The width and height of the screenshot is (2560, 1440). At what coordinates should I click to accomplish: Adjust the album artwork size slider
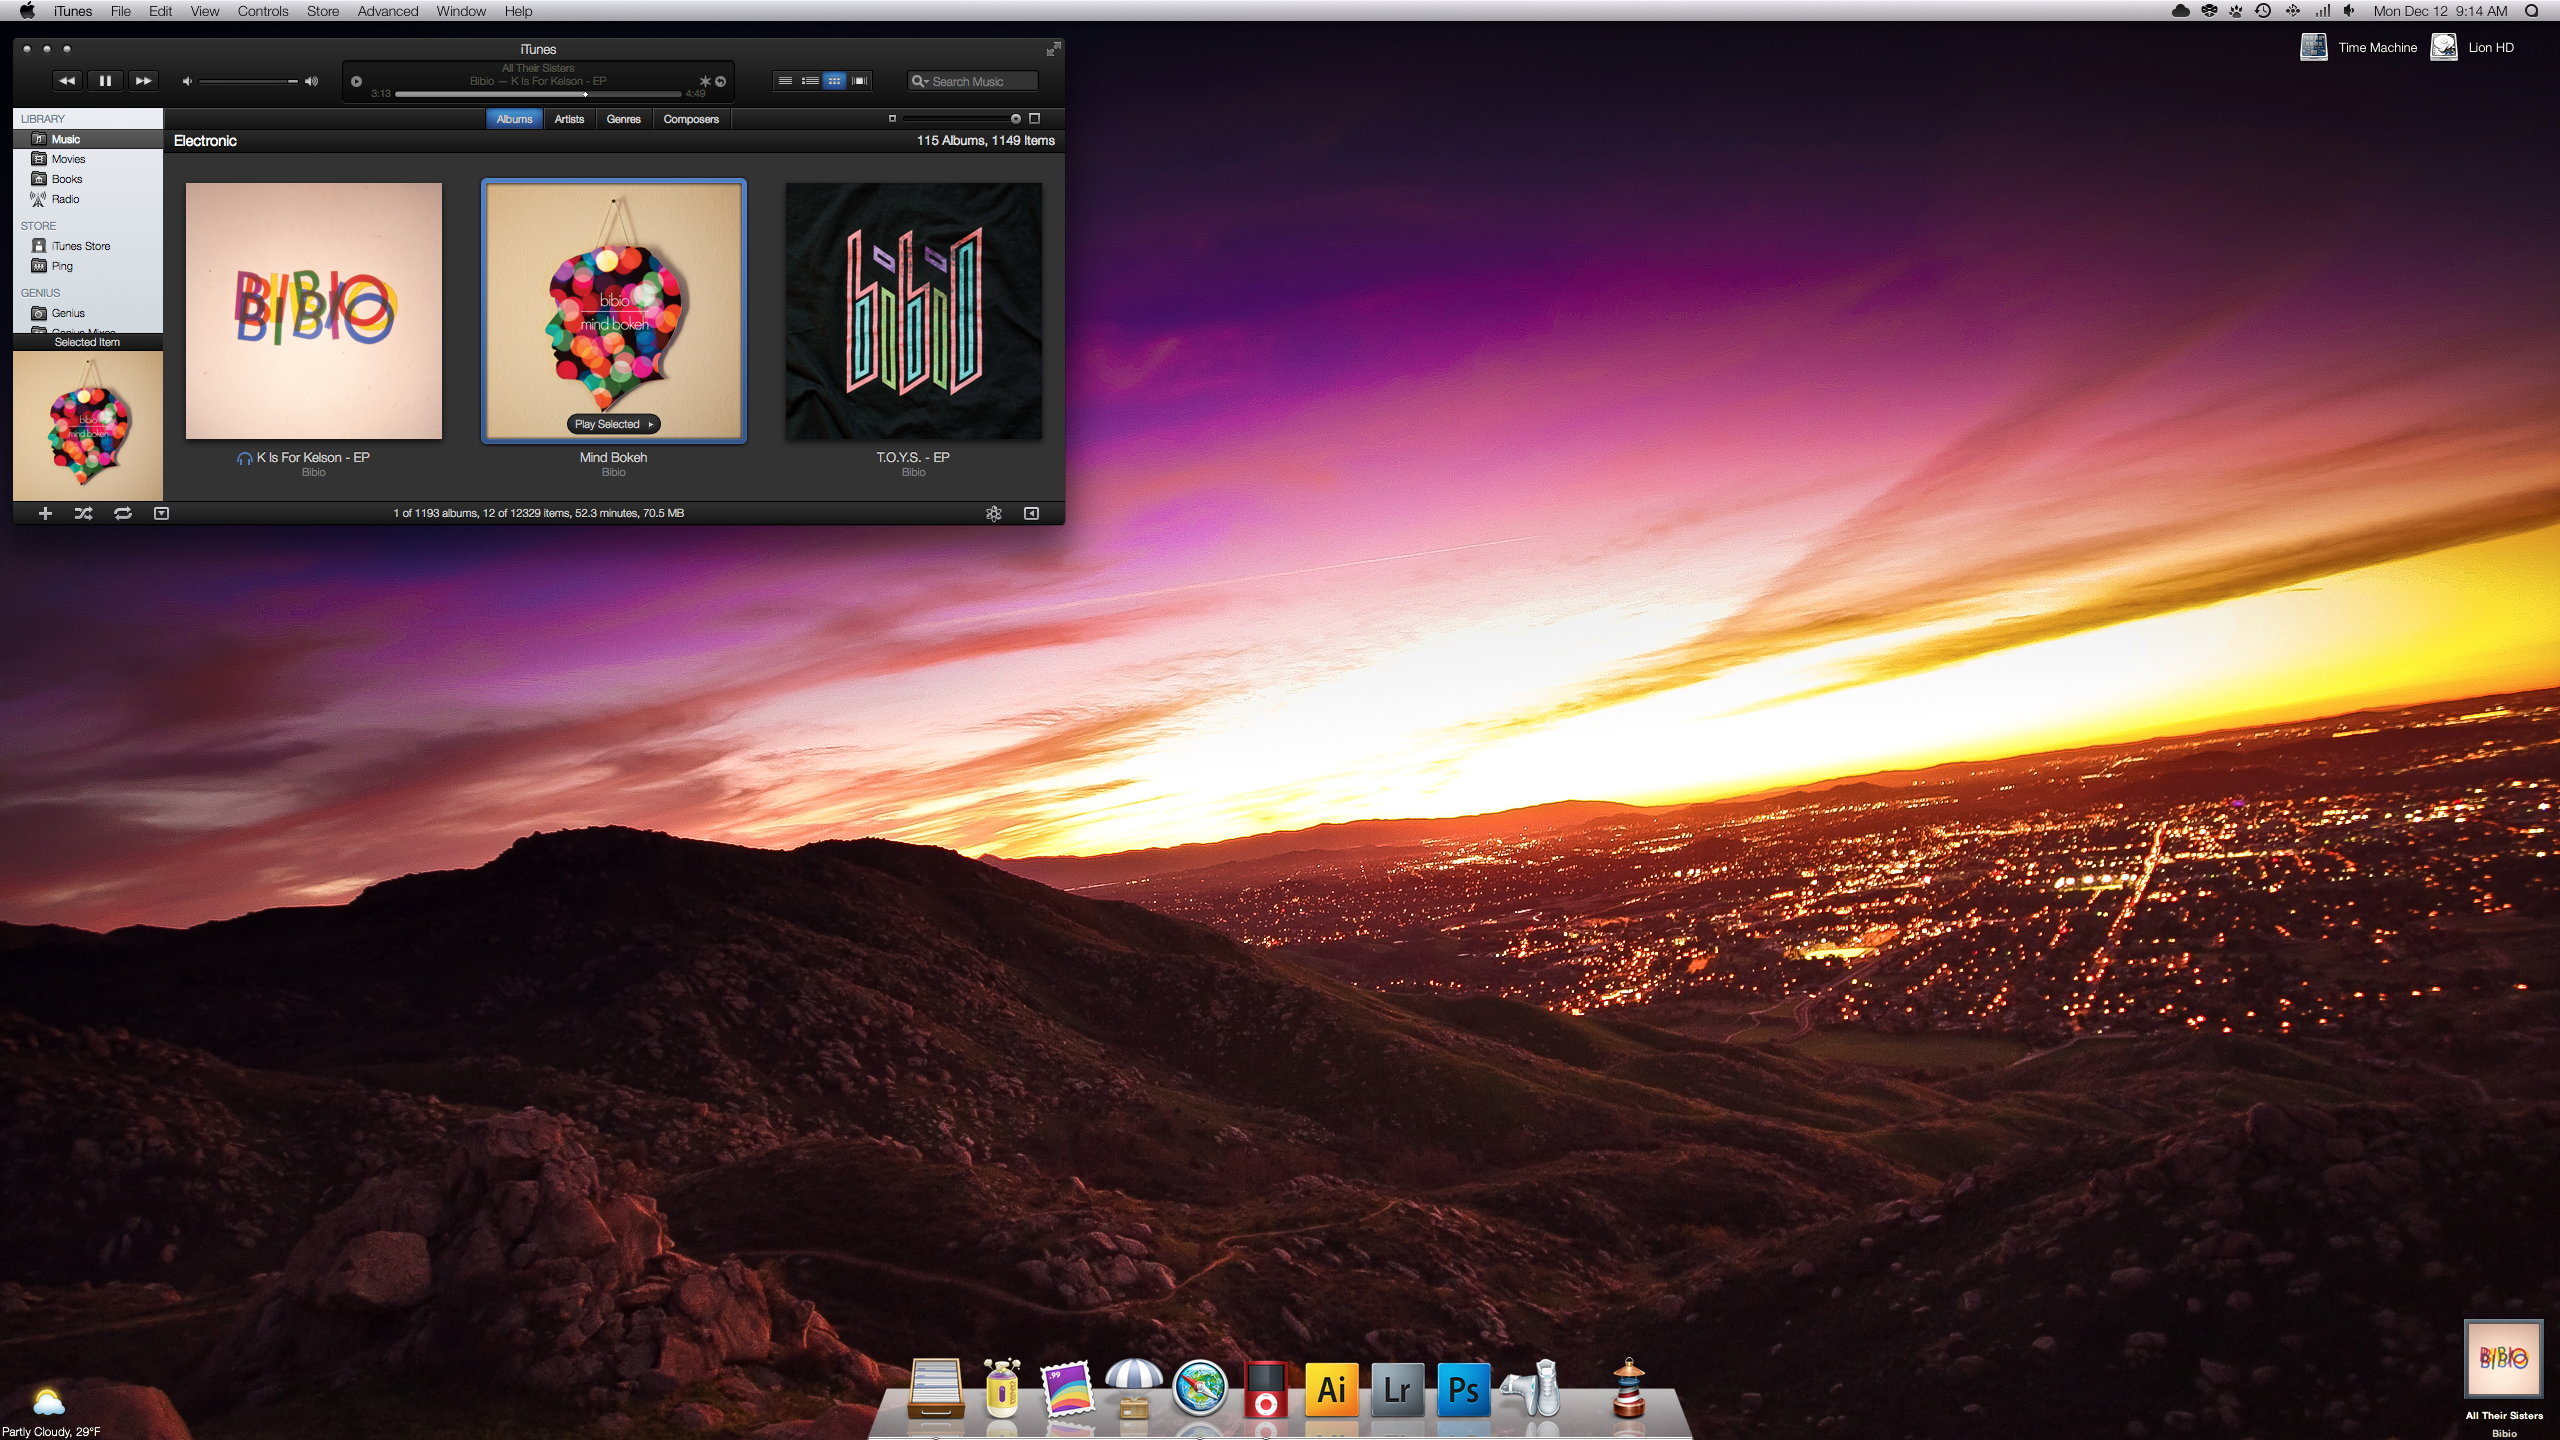(960, 118)
